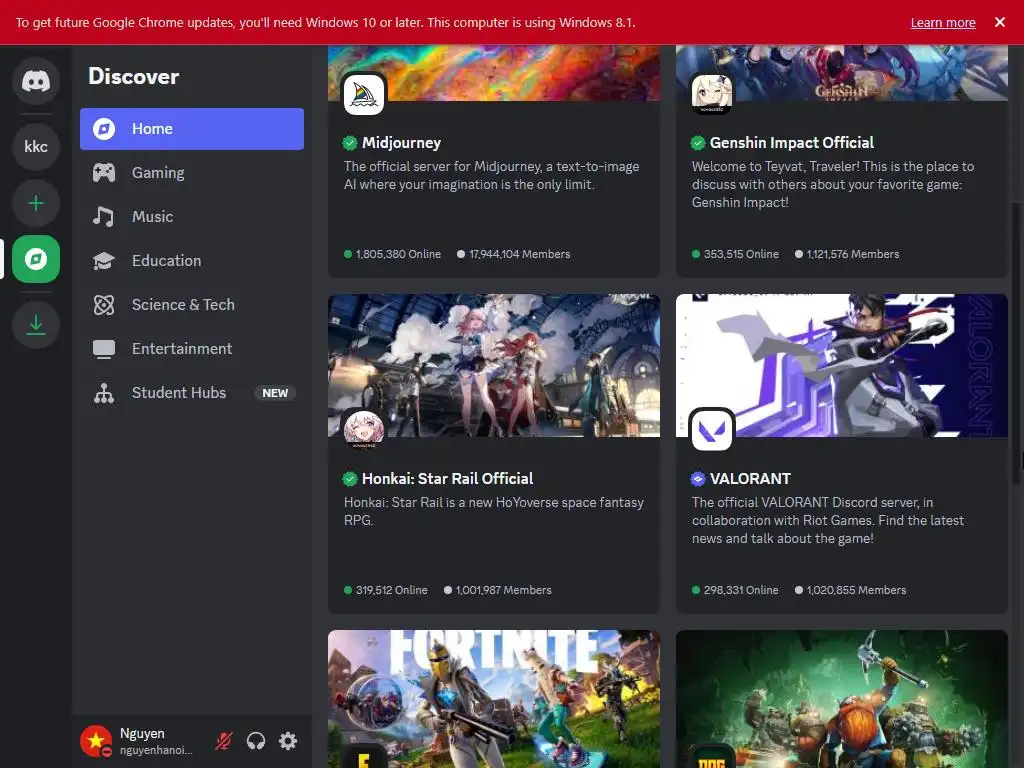Click the Genshin Impact server description
This screenshot has width=1024, height=768.
833,185
